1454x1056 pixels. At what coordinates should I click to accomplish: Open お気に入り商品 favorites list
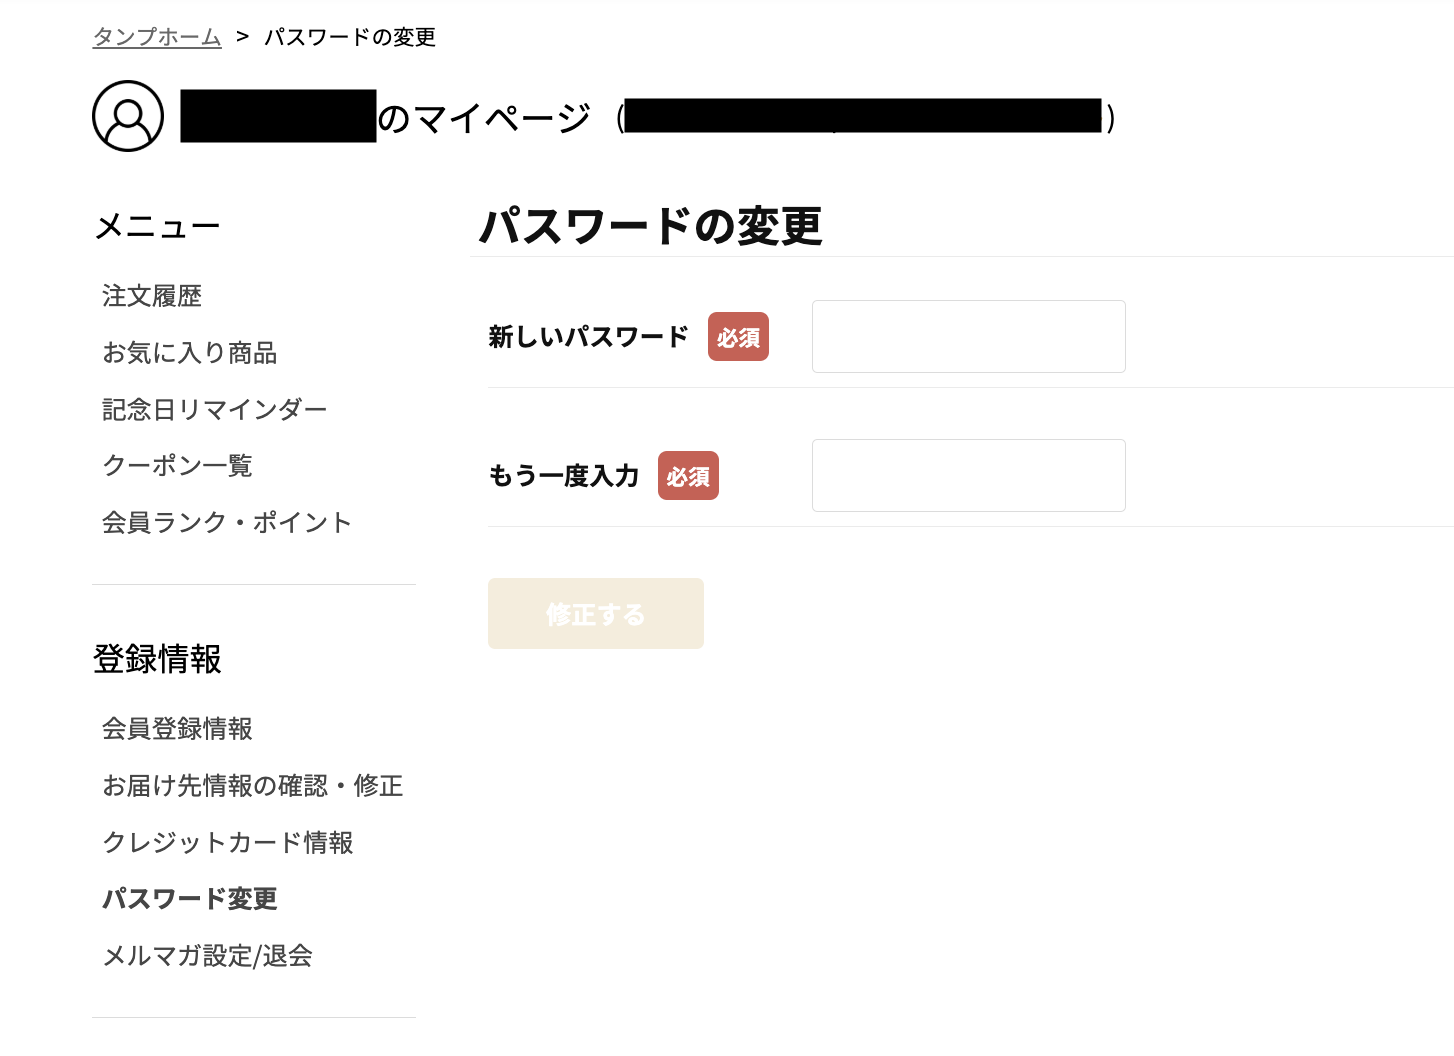[190, 353]
